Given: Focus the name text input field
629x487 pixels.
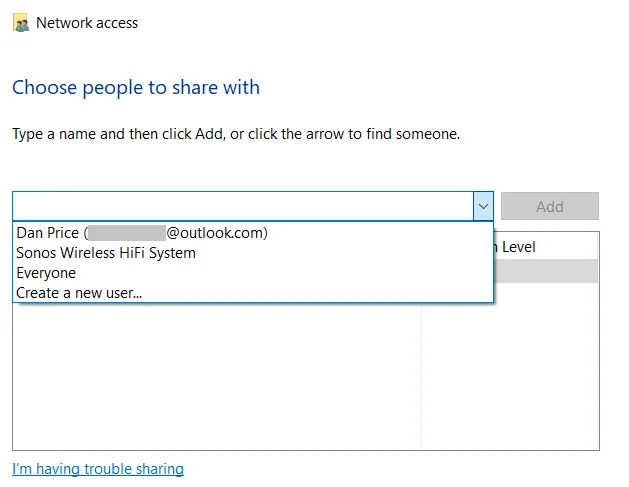Looking at the screenshot, I should pyautogui.click(x=243, y=206).
